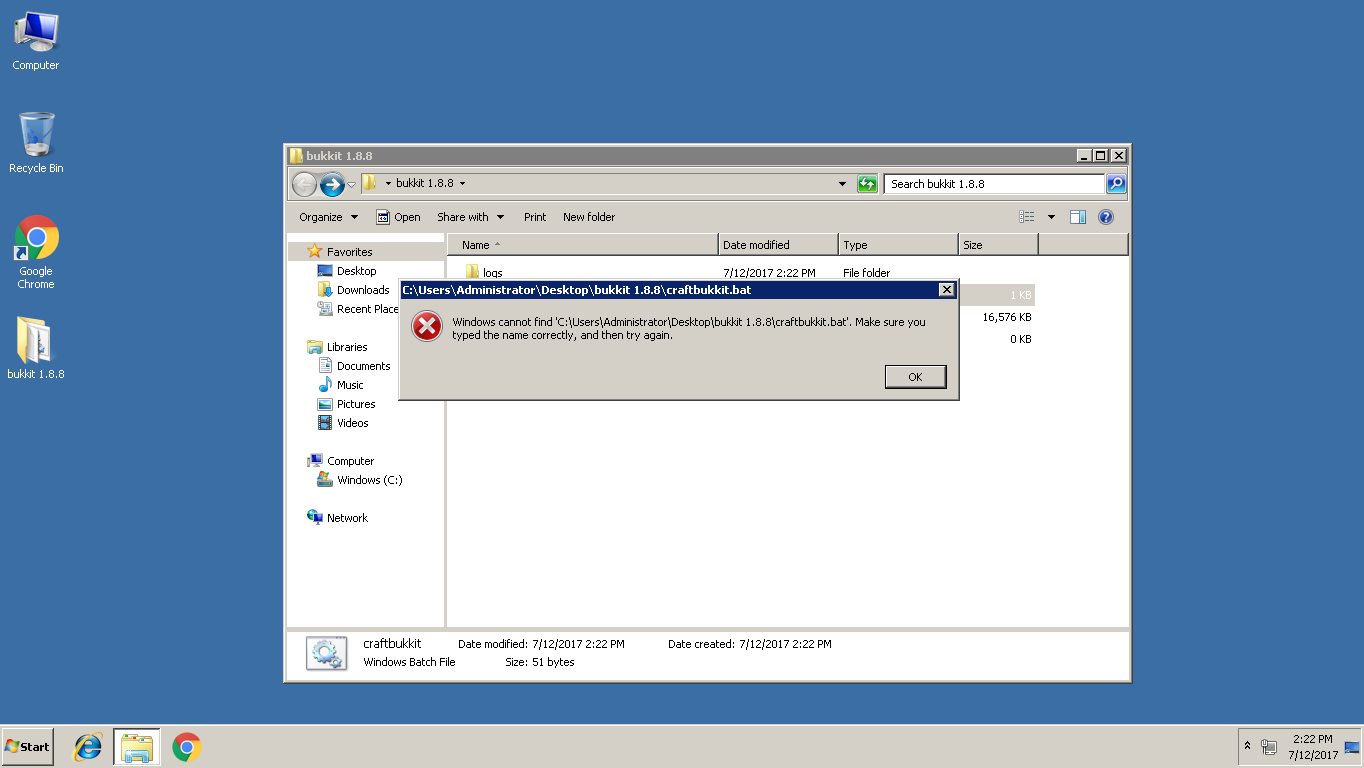Go back in Explorer navigation
This screenshot has height=768, width=1364.
304,184
